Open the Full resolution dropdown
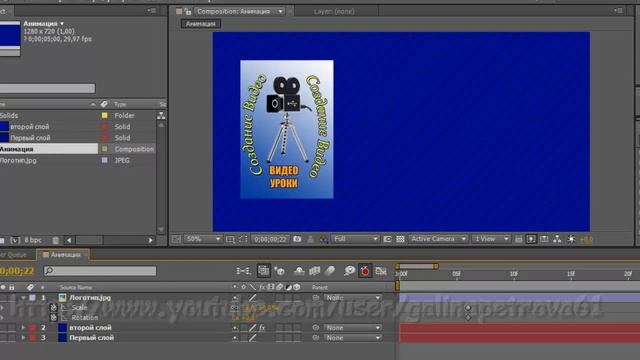Screen dimensions: 640x360 click(355, 239)
